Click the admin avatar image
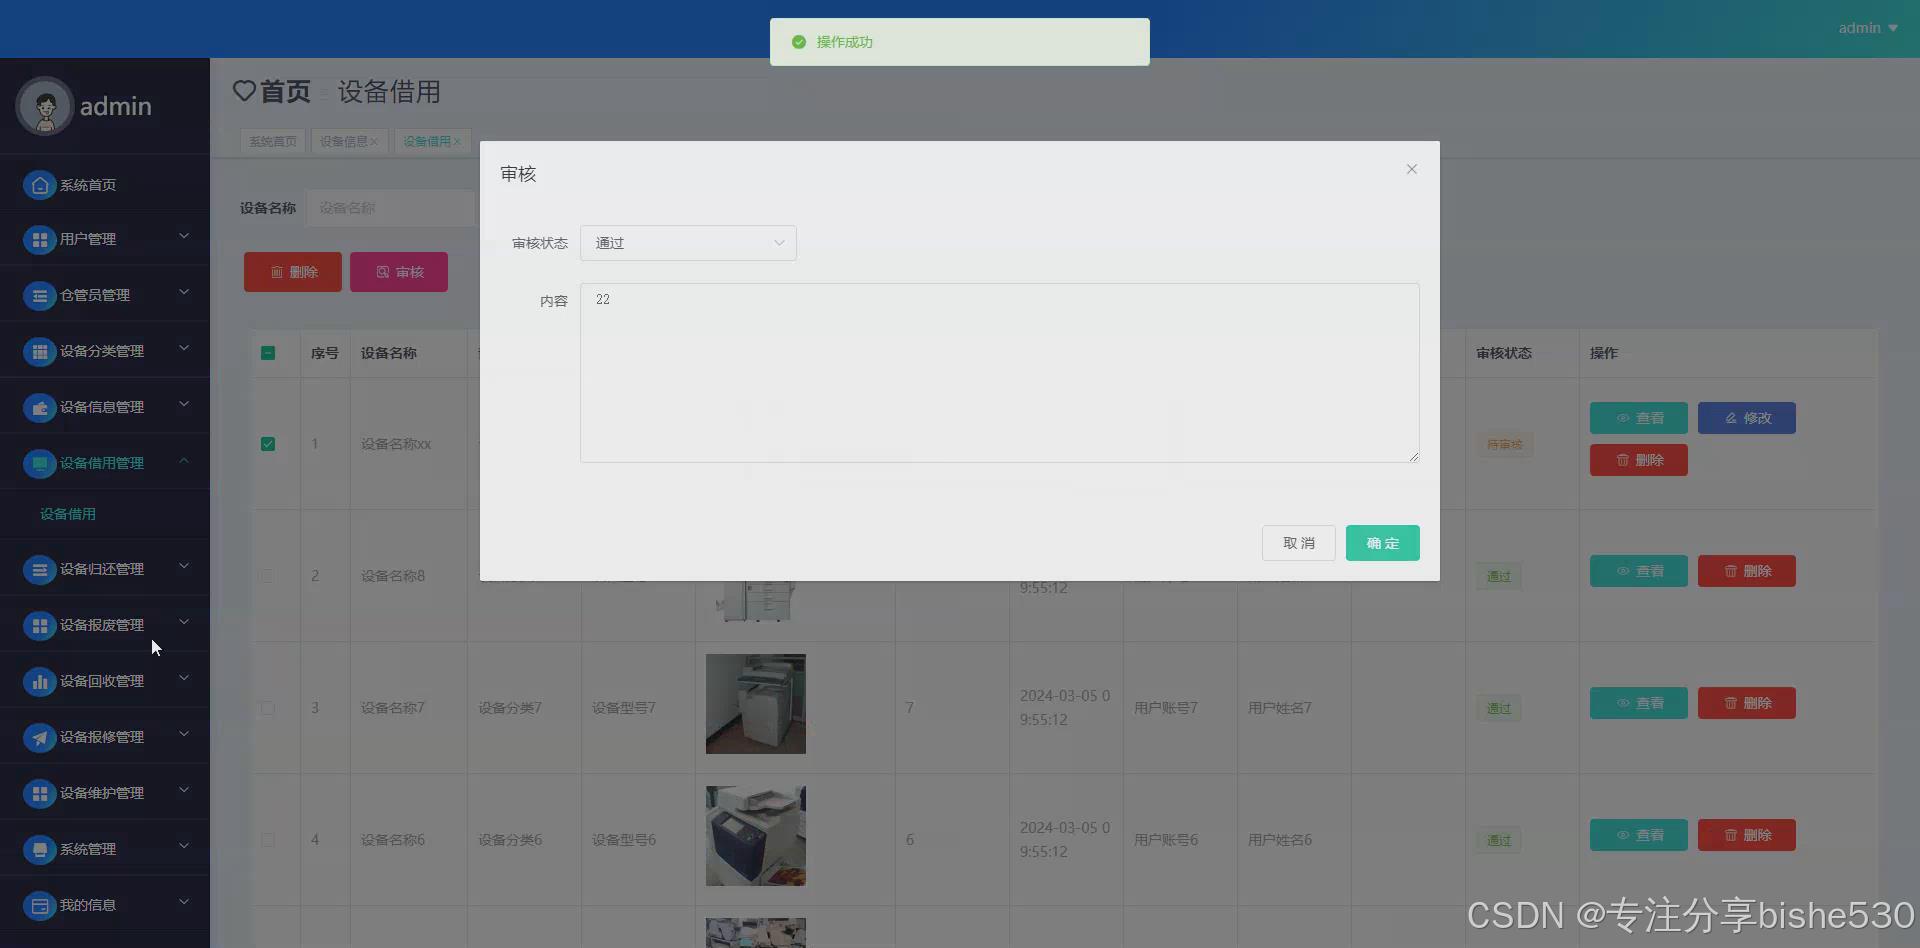This screenshot has width=1920, height=948. click(43, 106)
